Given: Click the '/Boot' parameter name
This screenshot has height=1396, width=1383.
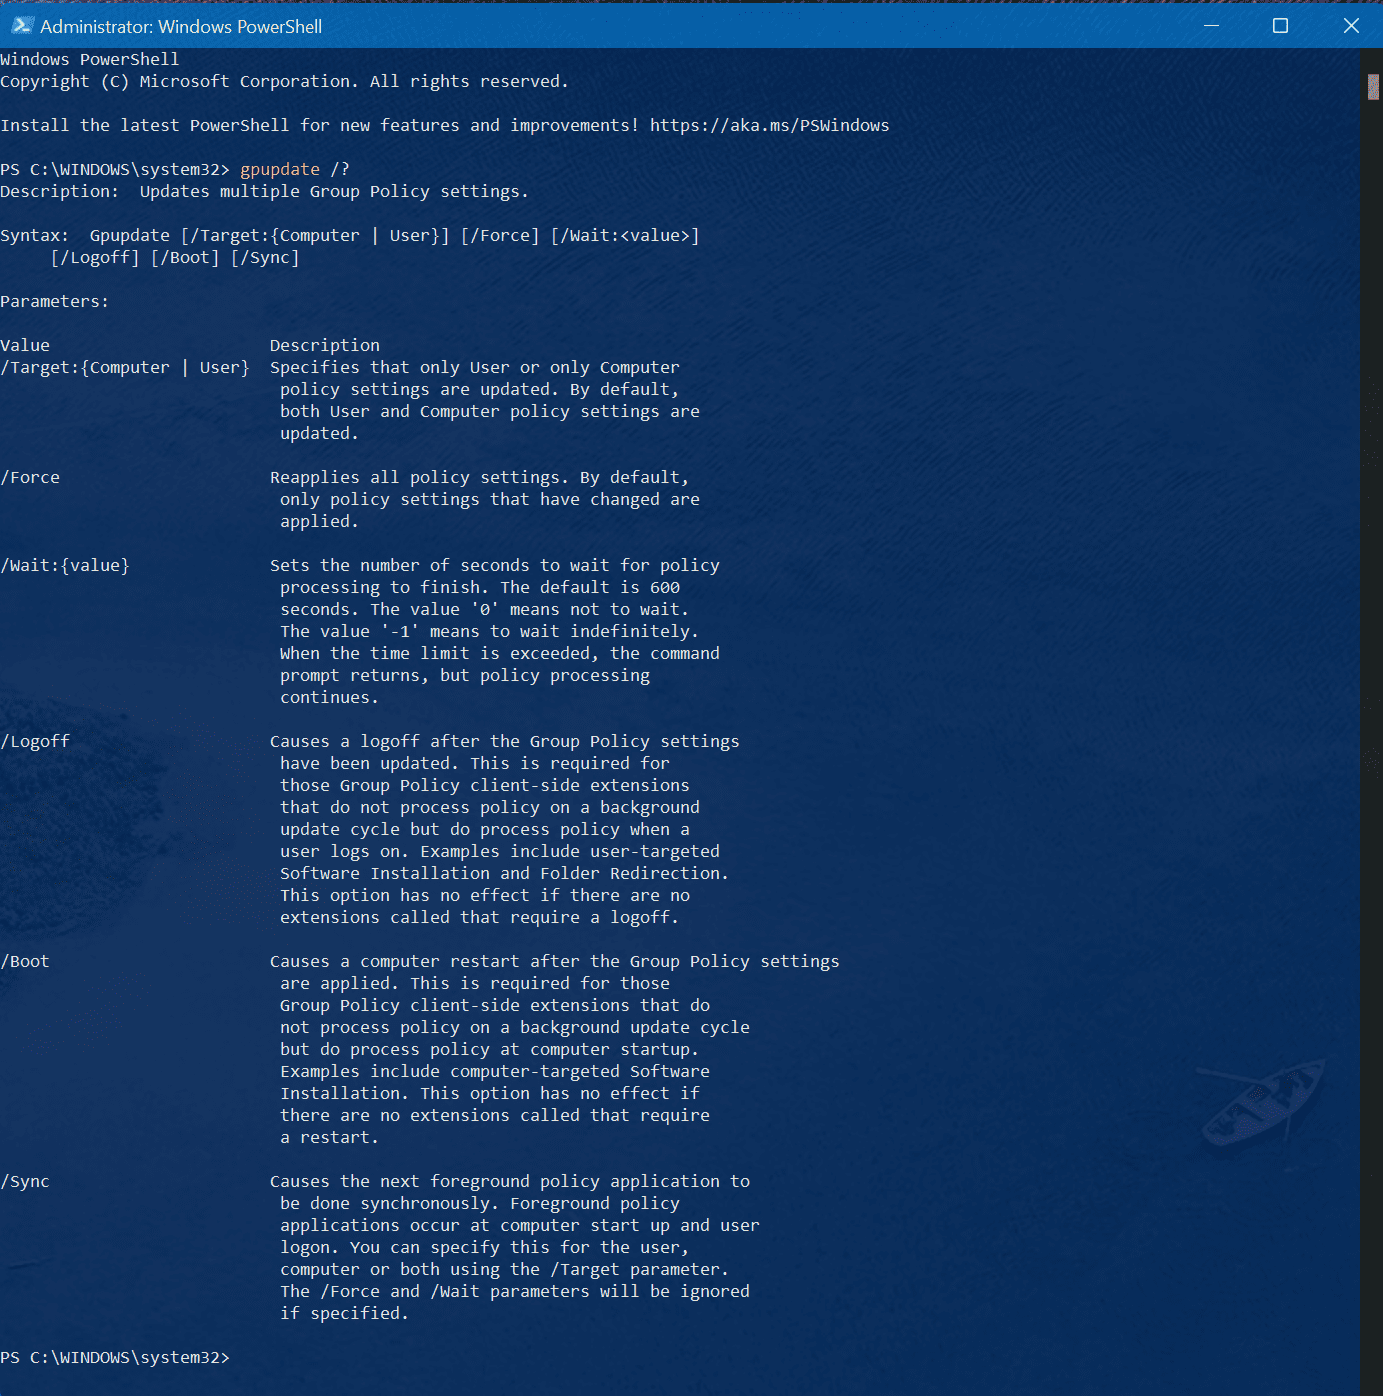Looking at the screenshot, I should click(x=25, y=961).
